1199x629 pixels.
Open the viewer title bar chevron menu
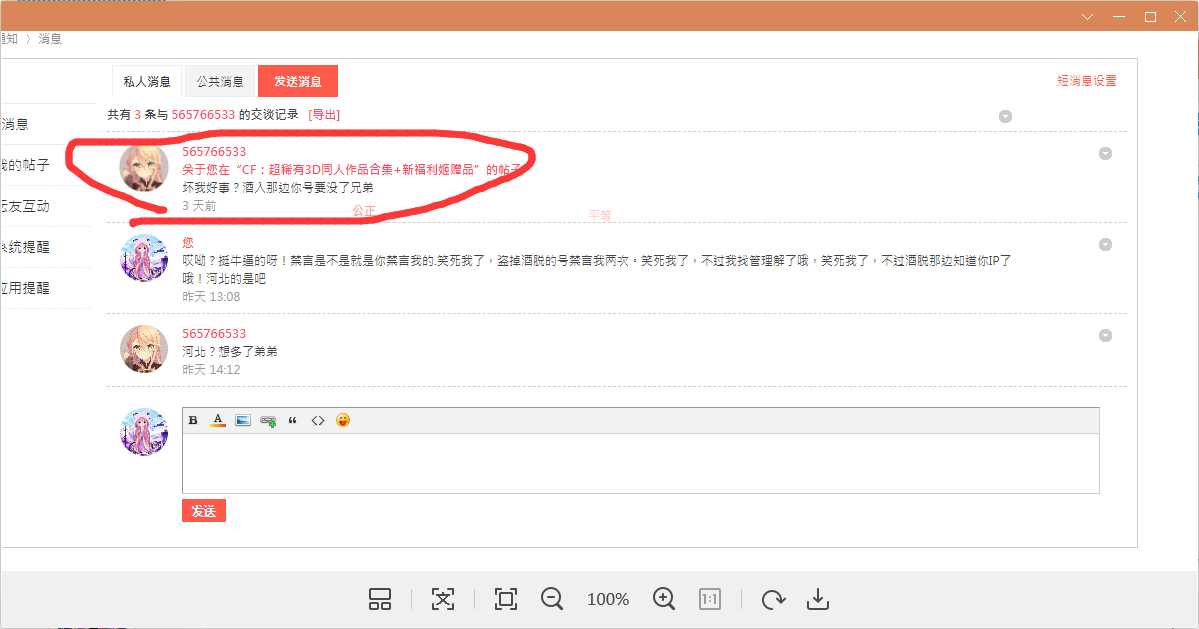pos(1087,17)
